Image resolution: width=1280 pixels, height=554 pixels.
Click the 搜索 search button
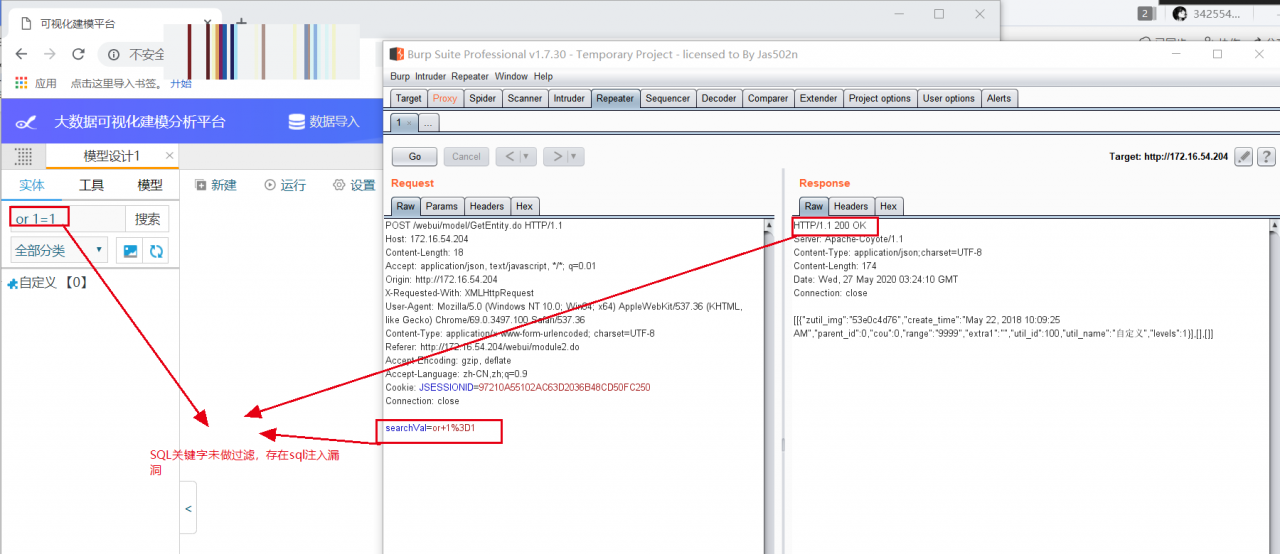147,219
